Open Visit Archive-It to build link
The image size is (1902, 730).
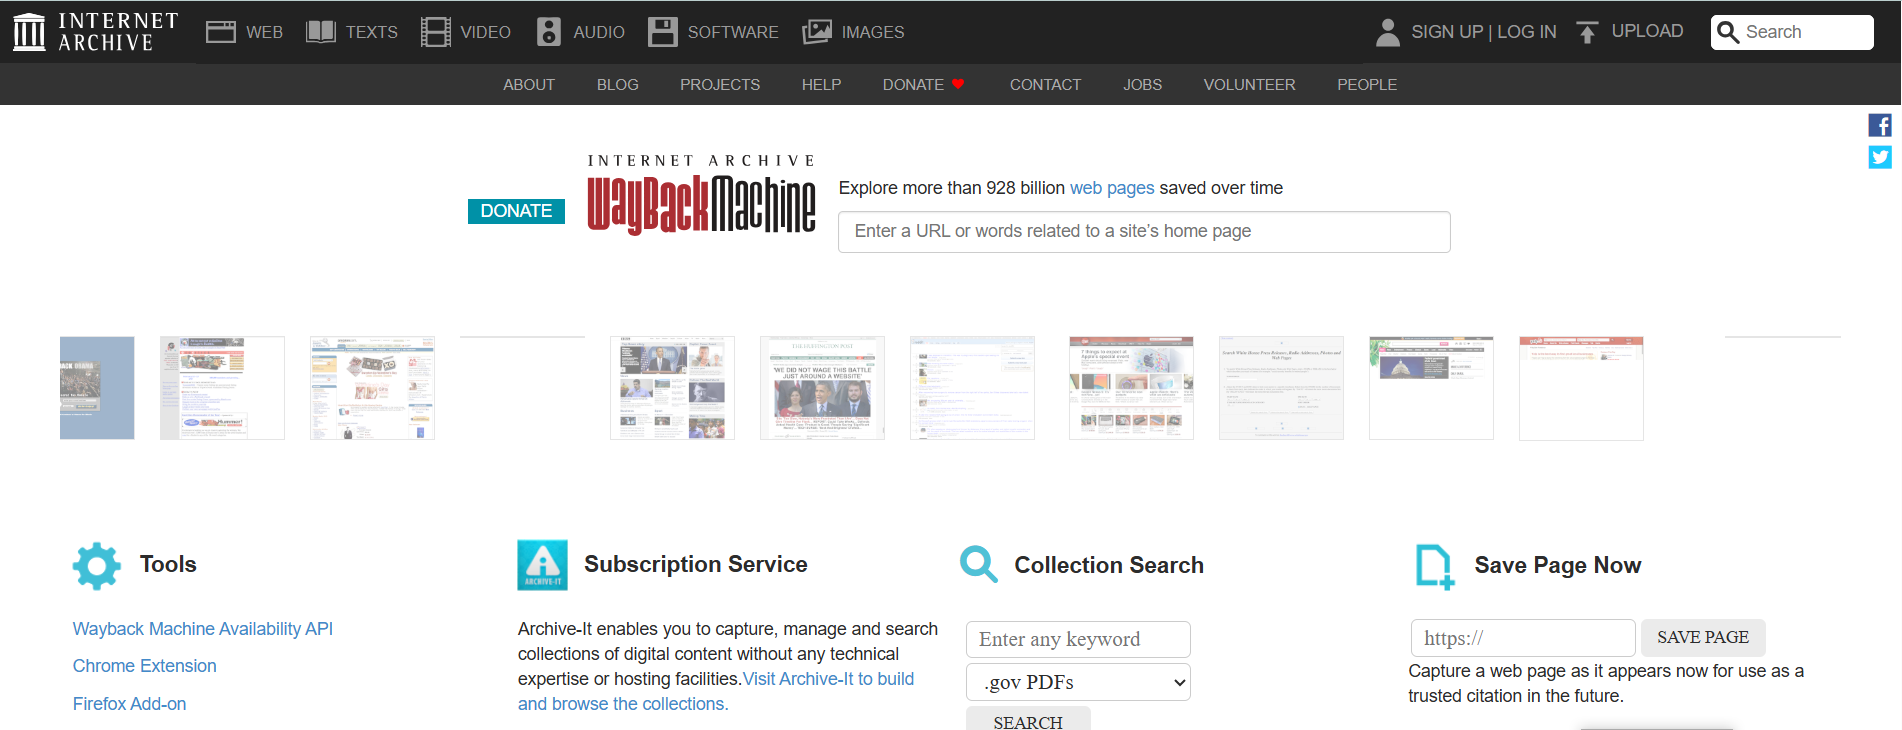coord(828,679)
